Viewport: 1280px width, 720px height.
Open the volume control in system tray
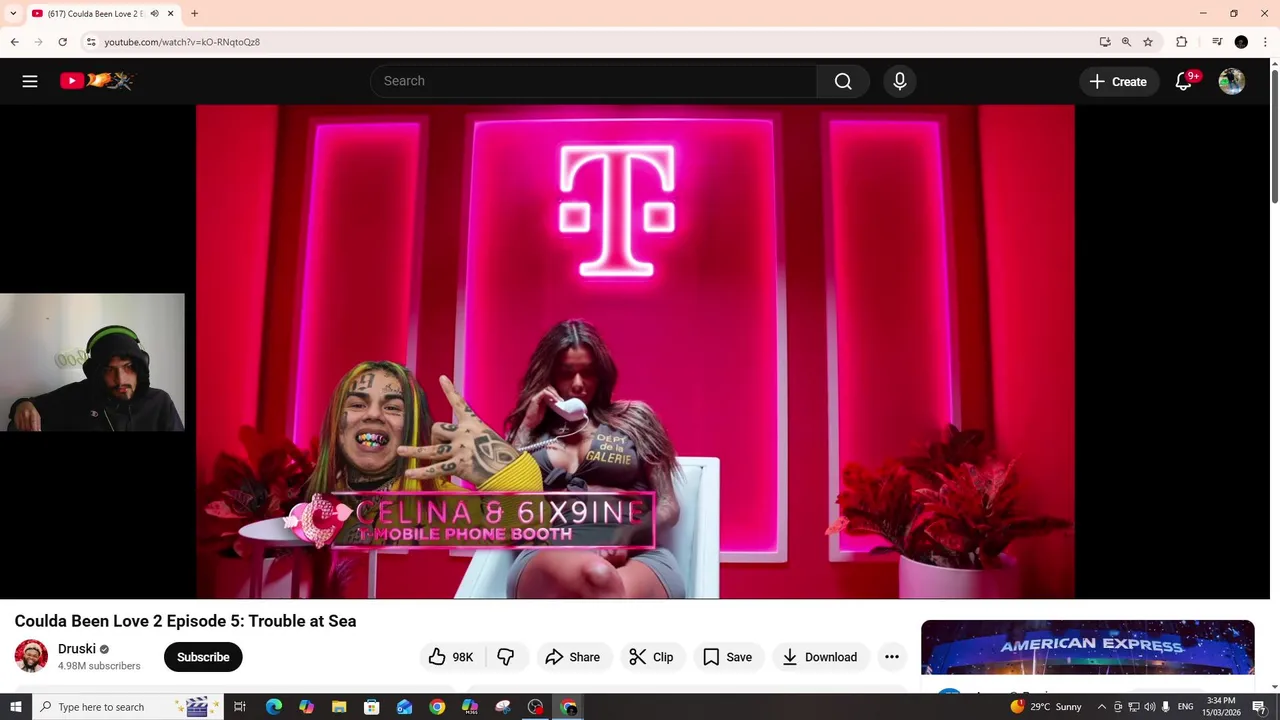pyautogui.click(x=1149, y=707)
